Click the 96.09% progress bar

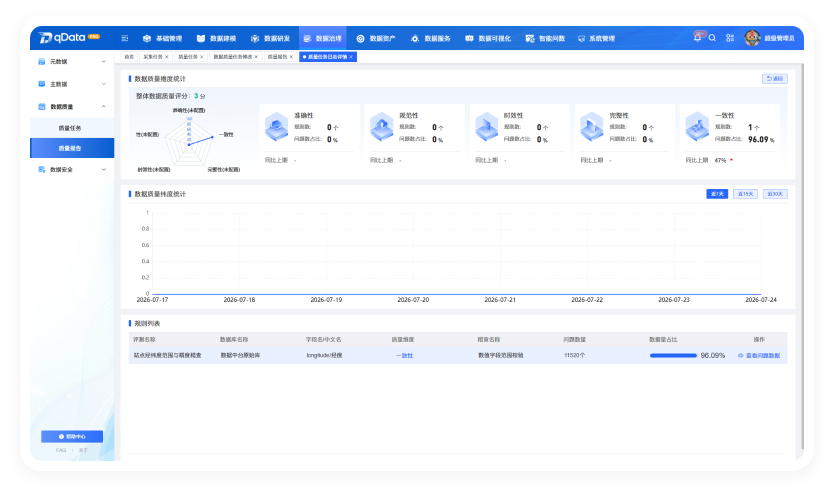coord(673,355)
